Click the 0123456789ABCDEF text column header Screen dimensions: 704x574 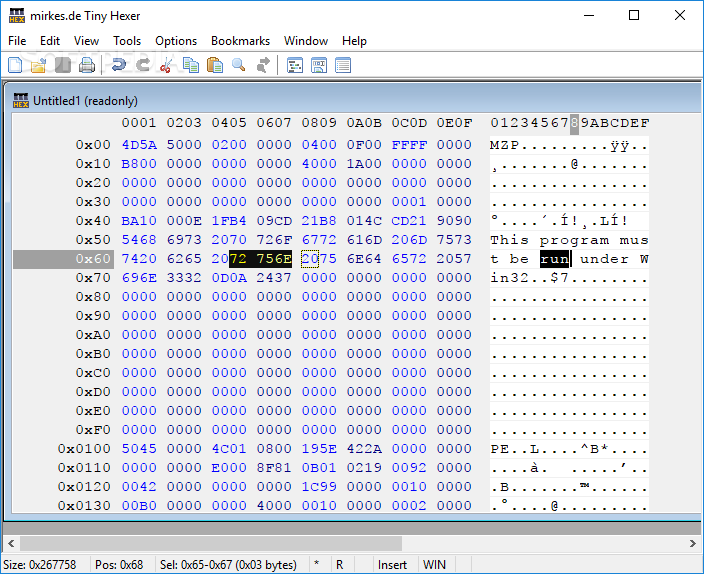(x=570, y=123)
